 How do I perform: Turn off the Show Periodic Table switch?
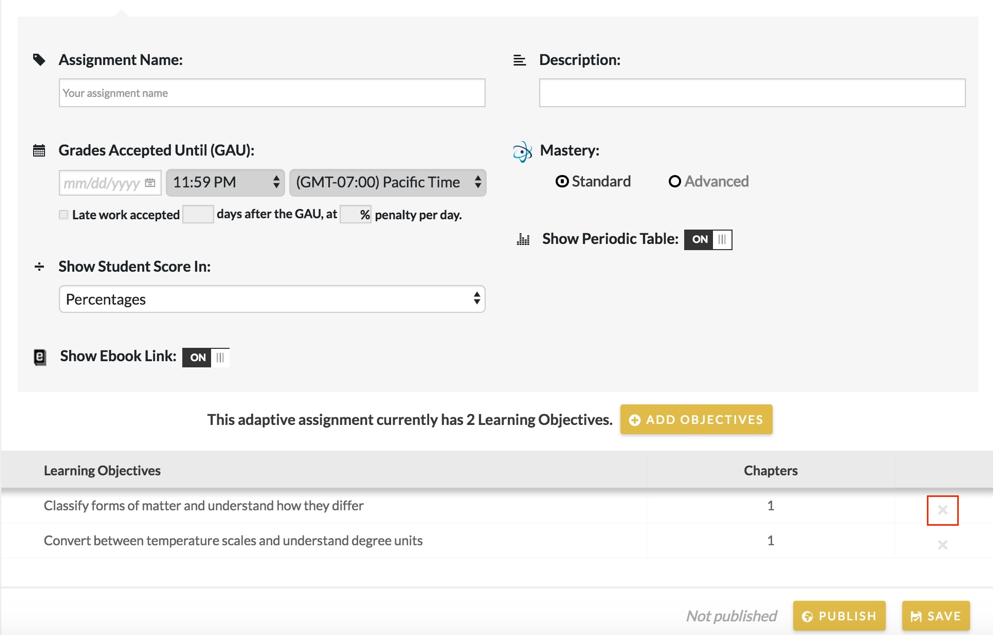(708, 240)
